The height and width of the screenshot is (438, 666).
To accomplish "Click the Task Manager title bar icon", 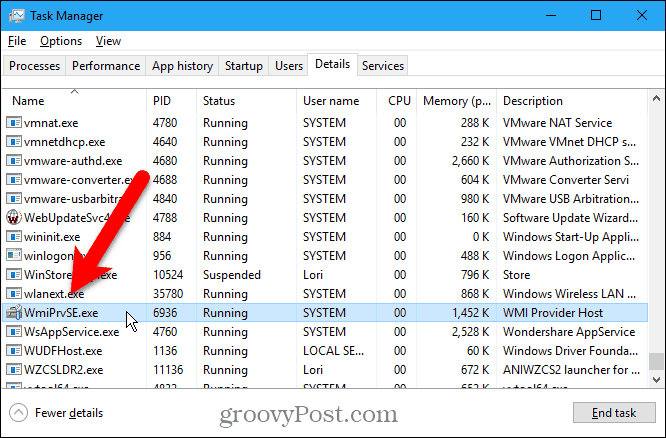I will (17, 16).
